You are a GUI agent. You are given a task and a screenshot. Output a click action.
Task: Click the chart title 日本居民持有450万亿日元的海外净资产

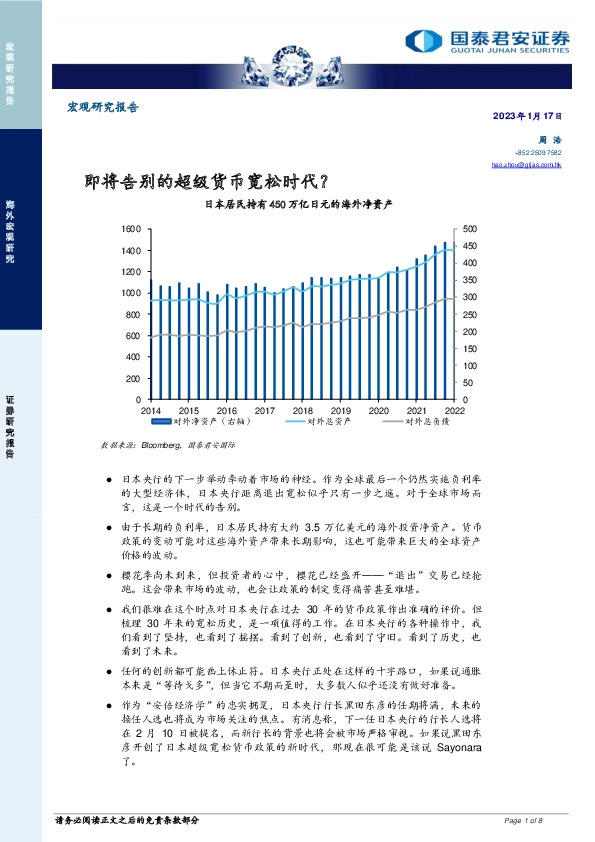[x=299, y=205]
